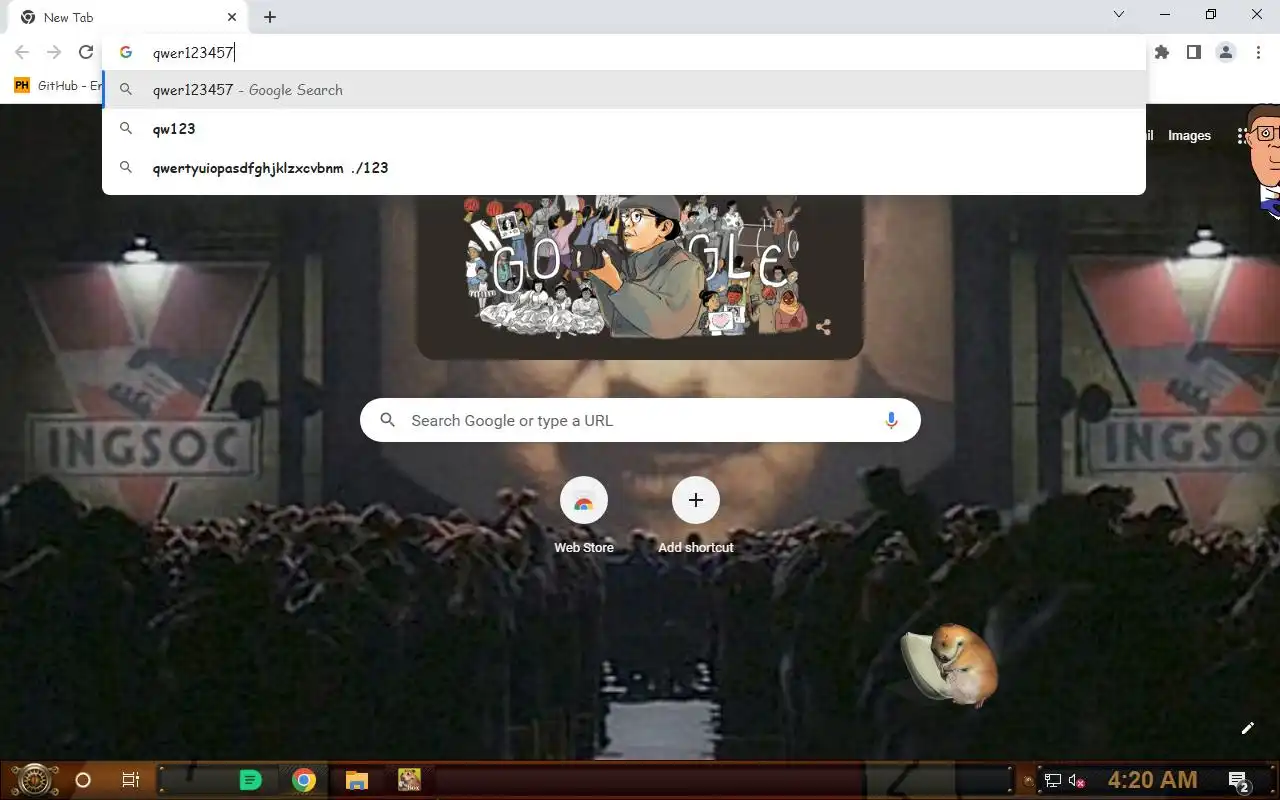Share the Google Doodle

point(823,327)
